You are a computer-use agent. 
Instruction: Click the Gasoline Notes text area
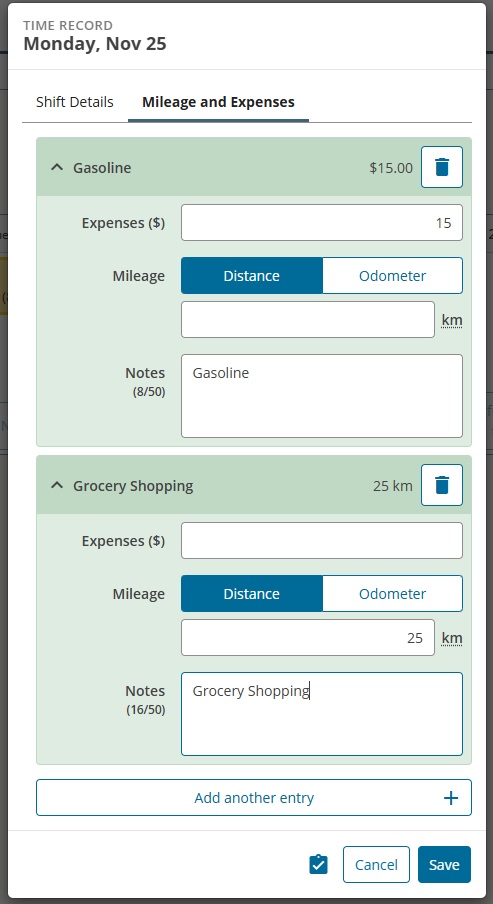pyautogui.click(x=322, y=396)
